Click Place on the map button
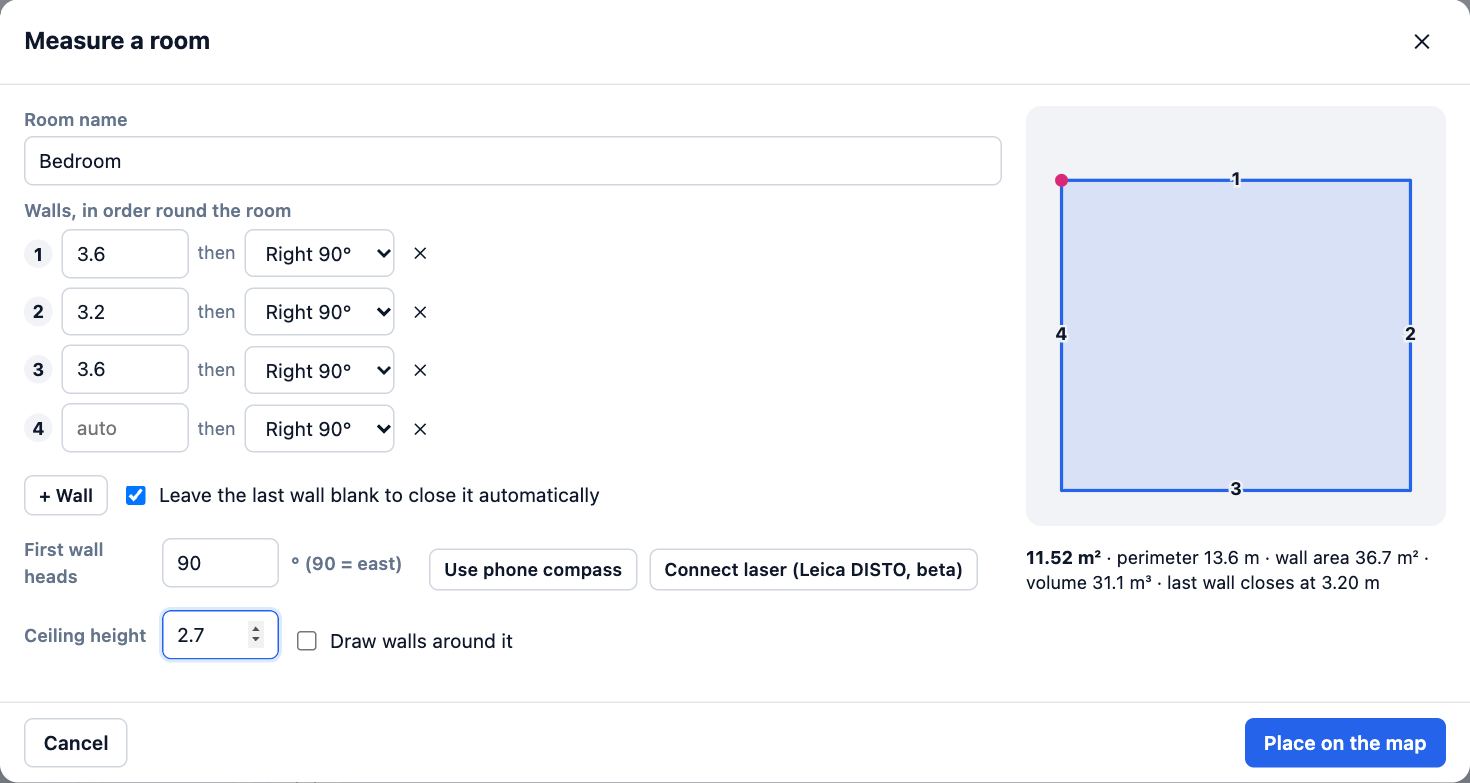 coord(1345,743)
